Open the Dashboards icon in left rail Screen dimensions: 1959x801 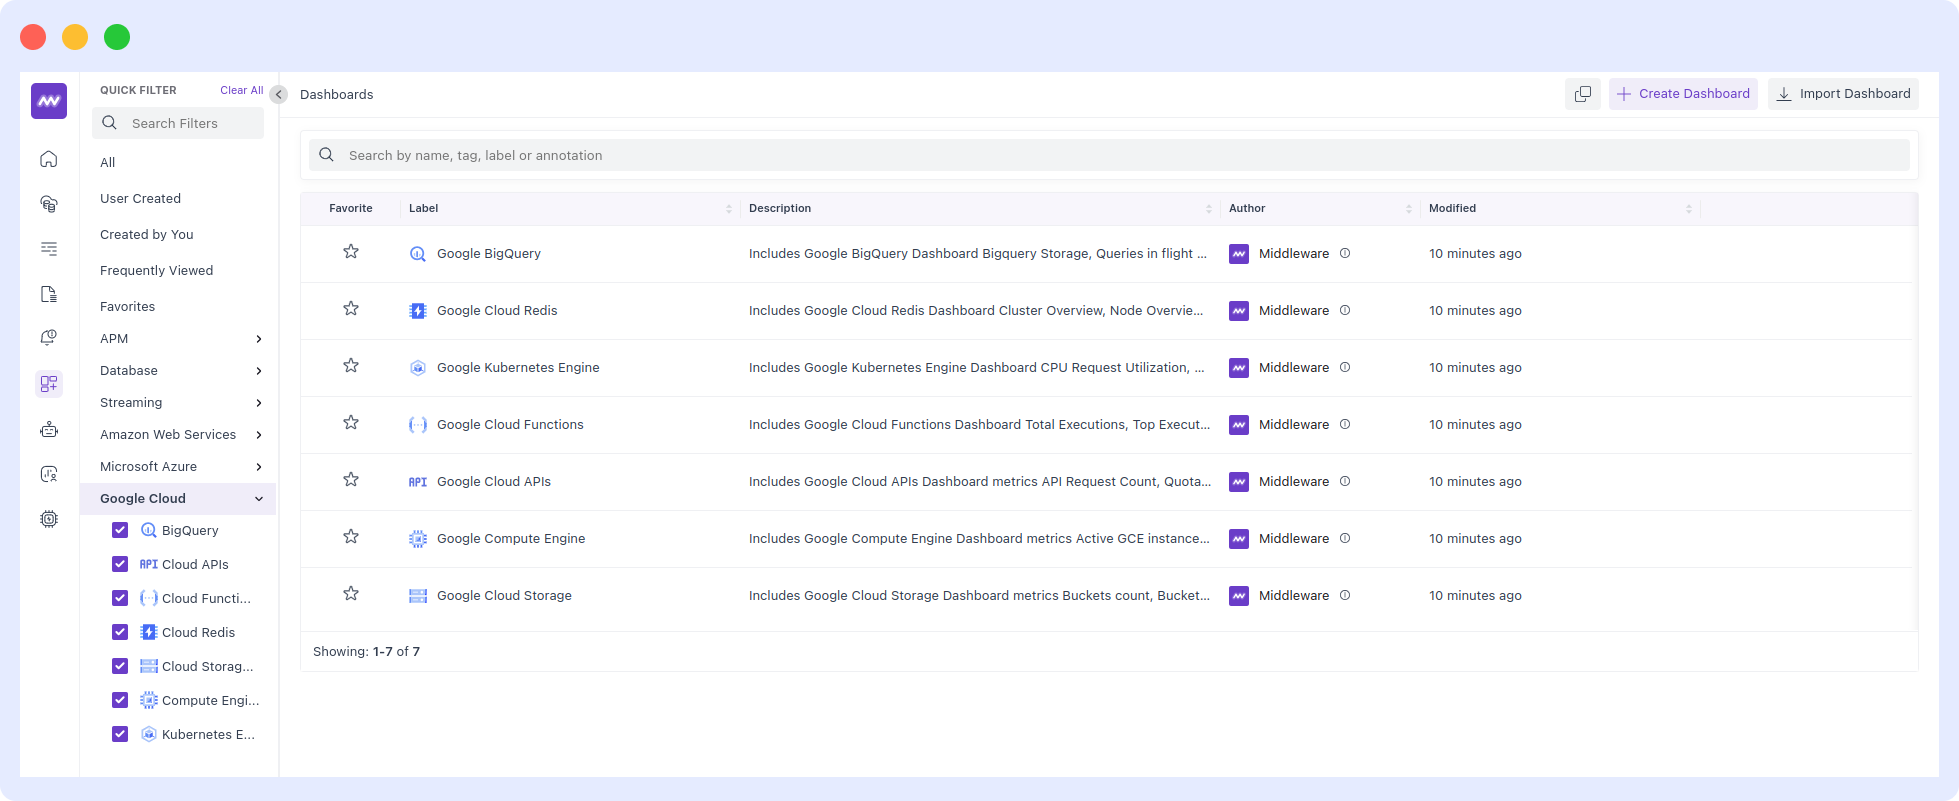(x=49, y=384)
